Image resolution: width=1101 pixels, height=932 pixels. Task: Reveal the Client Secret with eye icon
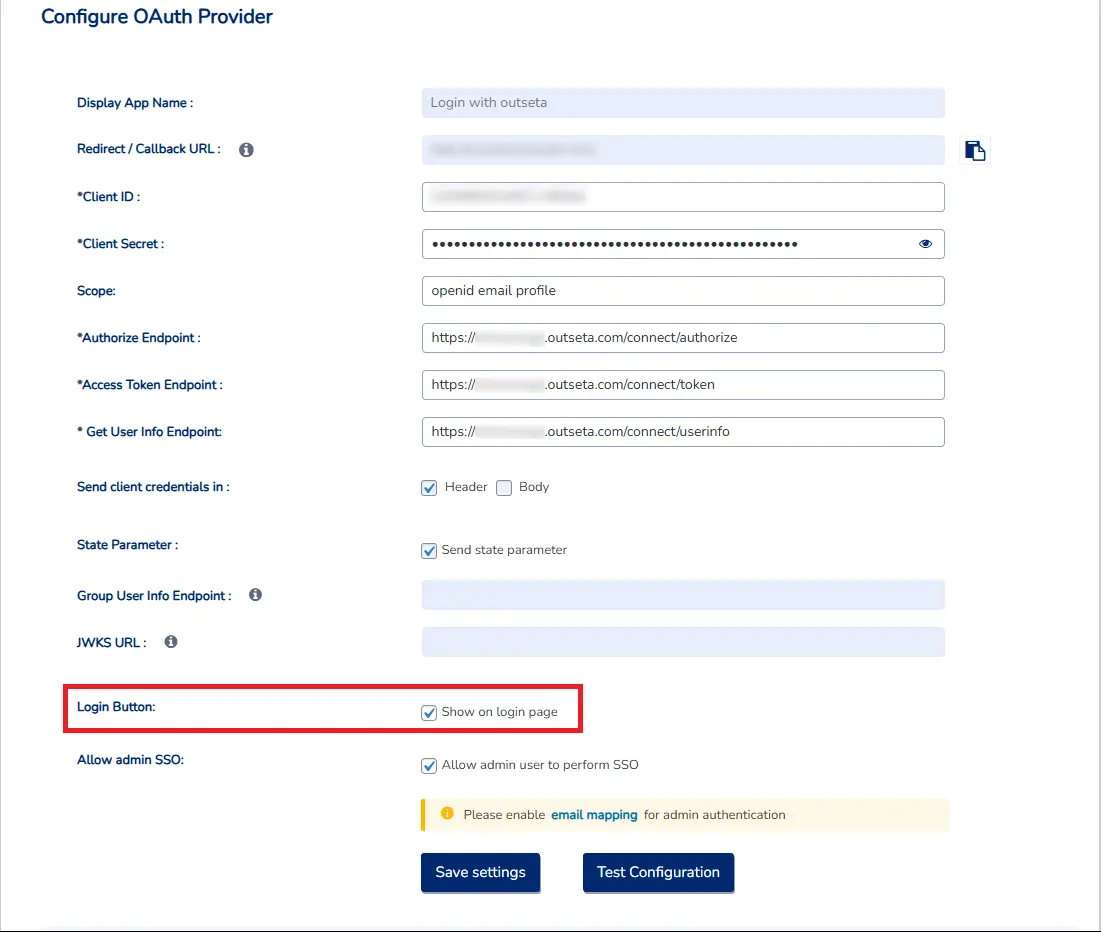tap(925, 244)
